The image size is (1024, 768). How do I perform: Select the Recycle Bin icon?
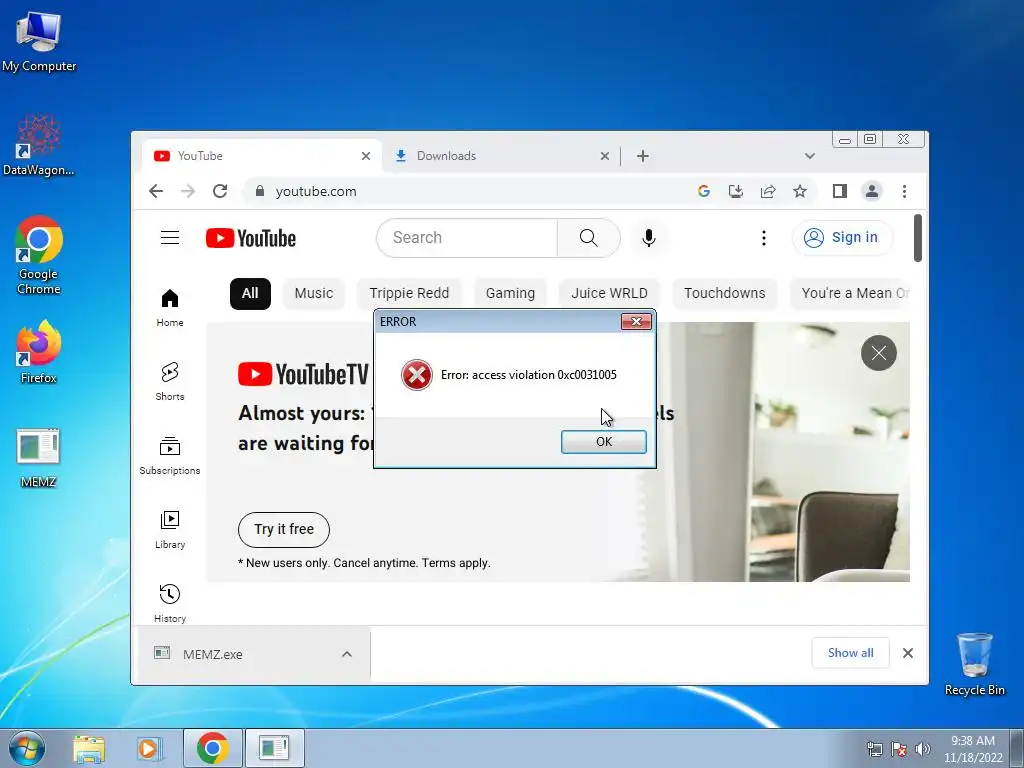click(974, 664)
